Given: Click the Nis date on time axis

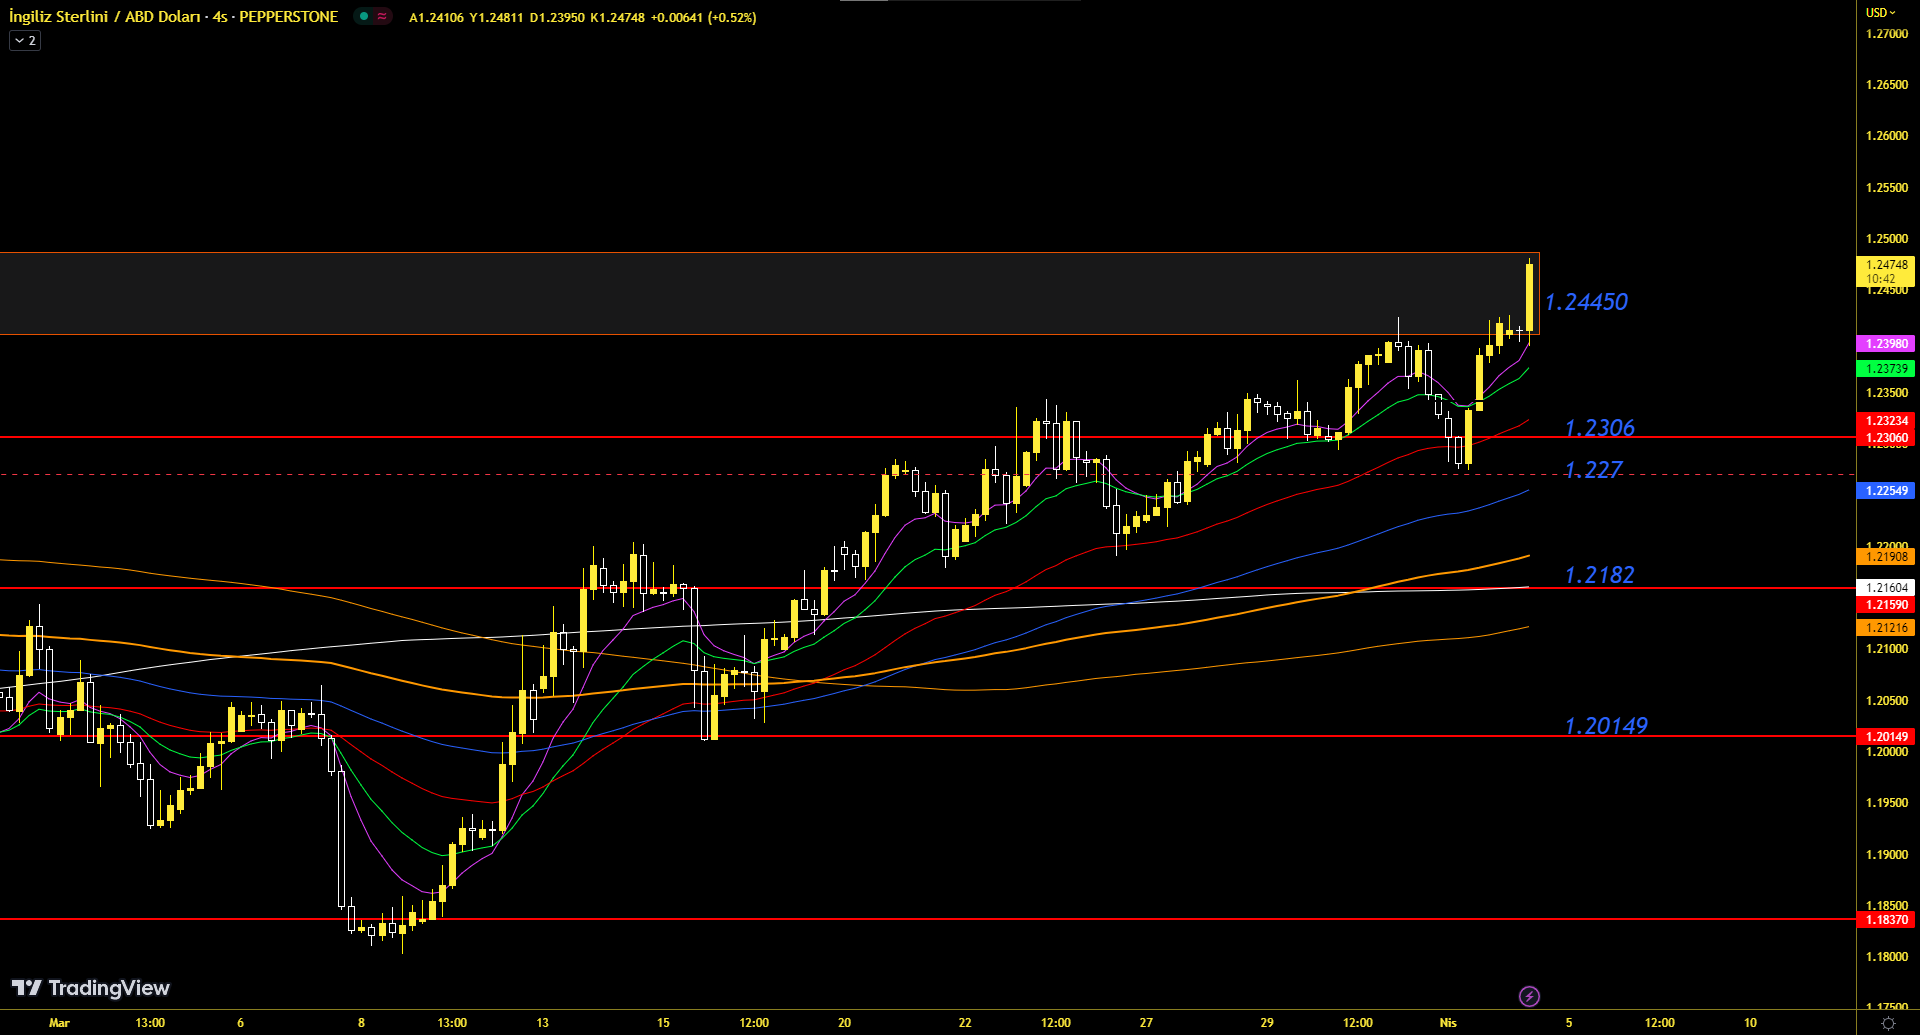Looking at the screenshot, I should (x=1448, y=1023).
